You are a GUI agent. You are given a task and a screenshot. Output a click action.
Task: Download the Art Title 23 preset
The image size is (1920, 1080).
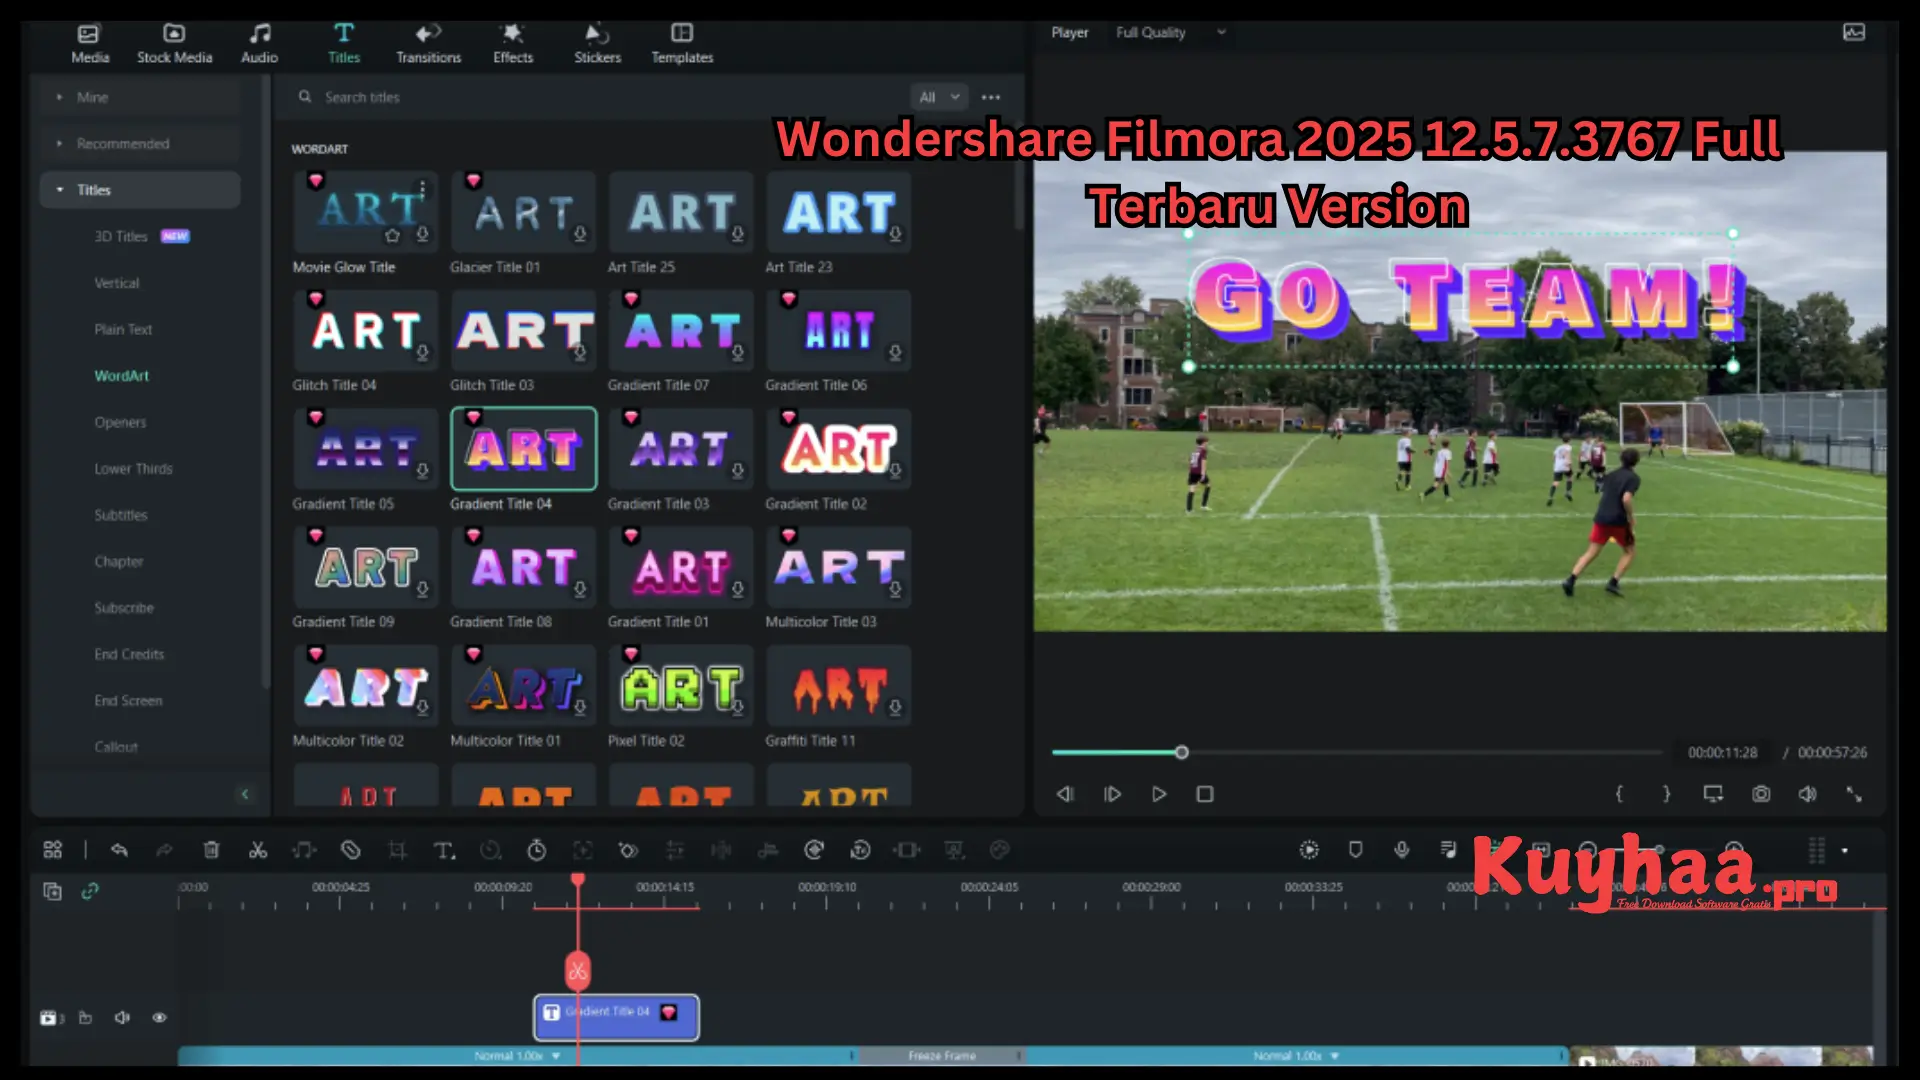[895, 234]
